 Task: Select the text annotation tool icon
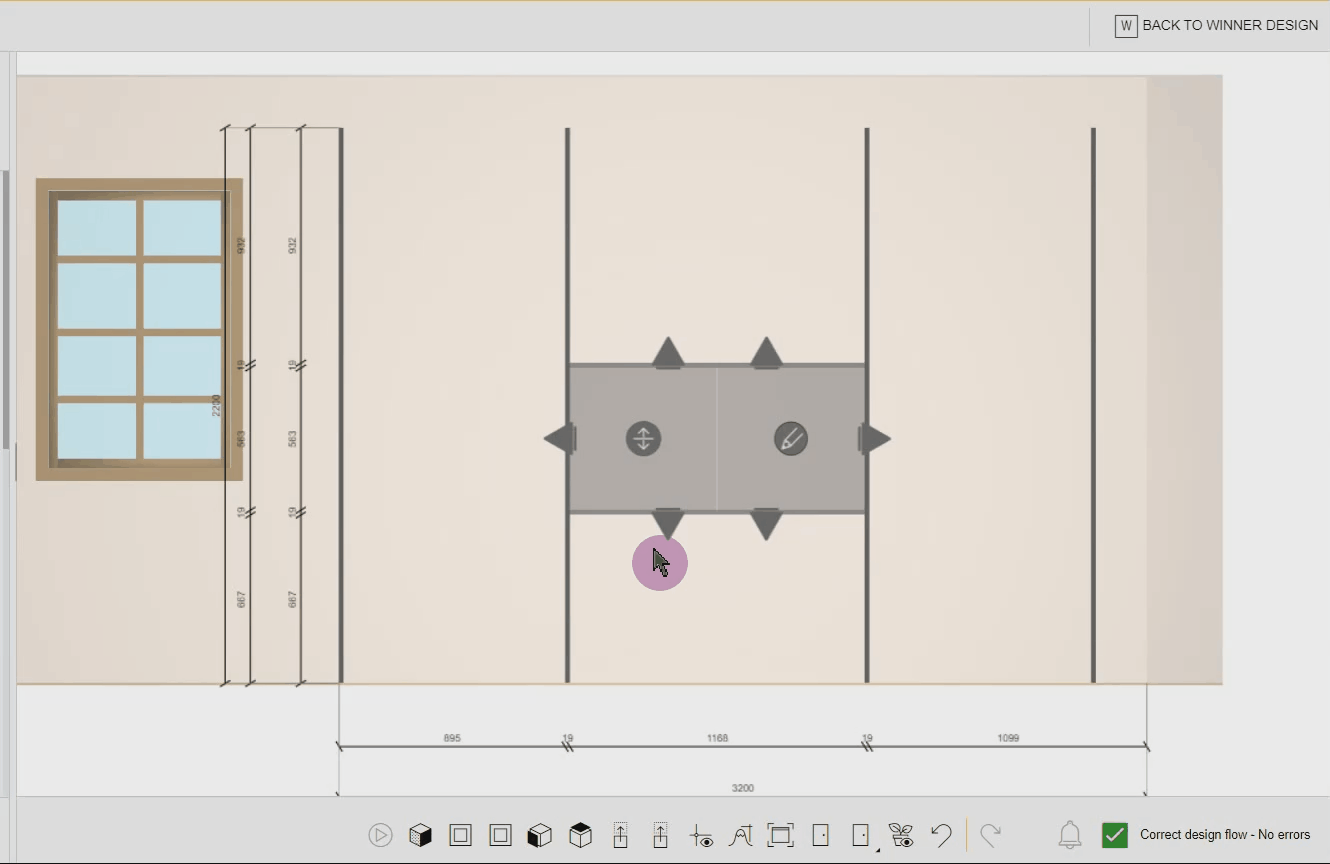pyautogui.click(x=740, y=835)
